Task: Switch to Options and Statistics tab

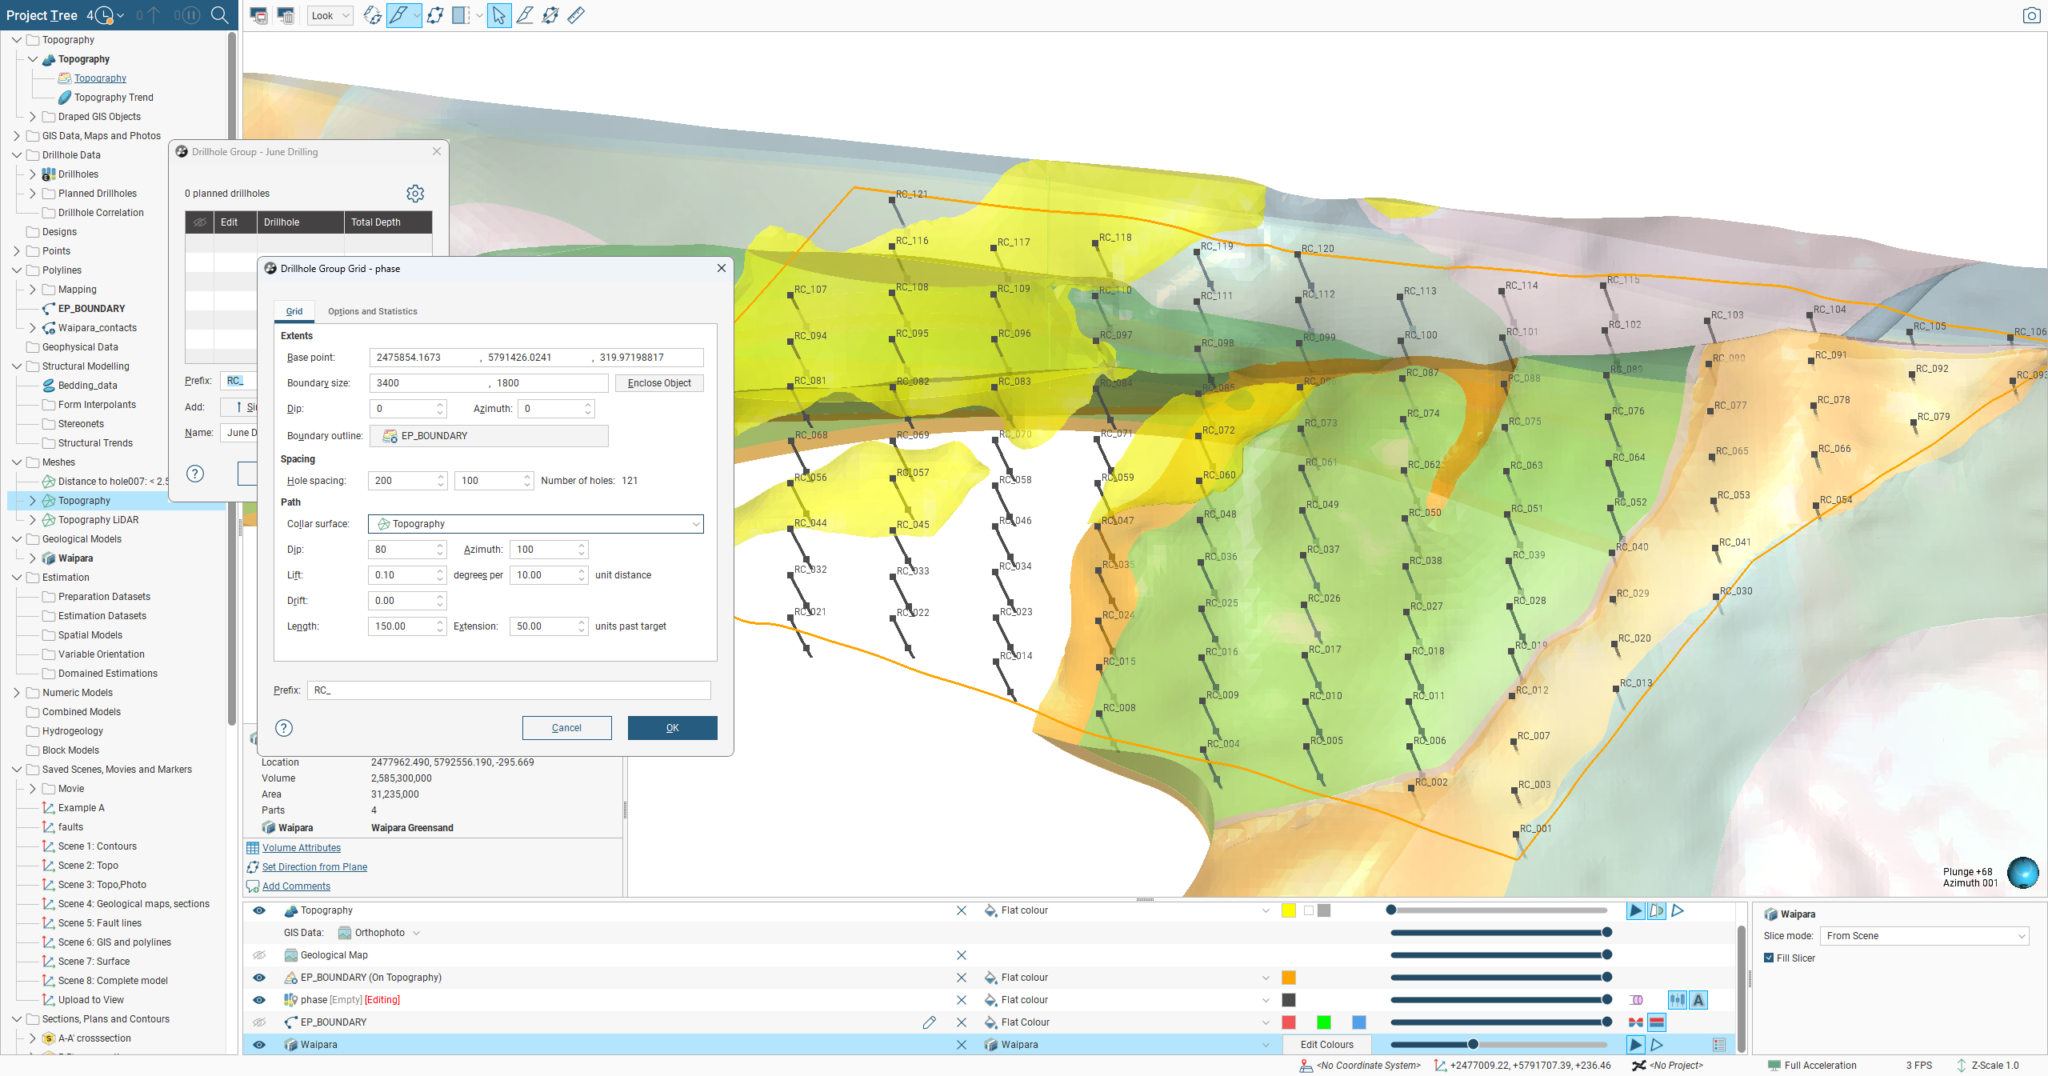Action: pyautogui.click(x=372, y=311)
